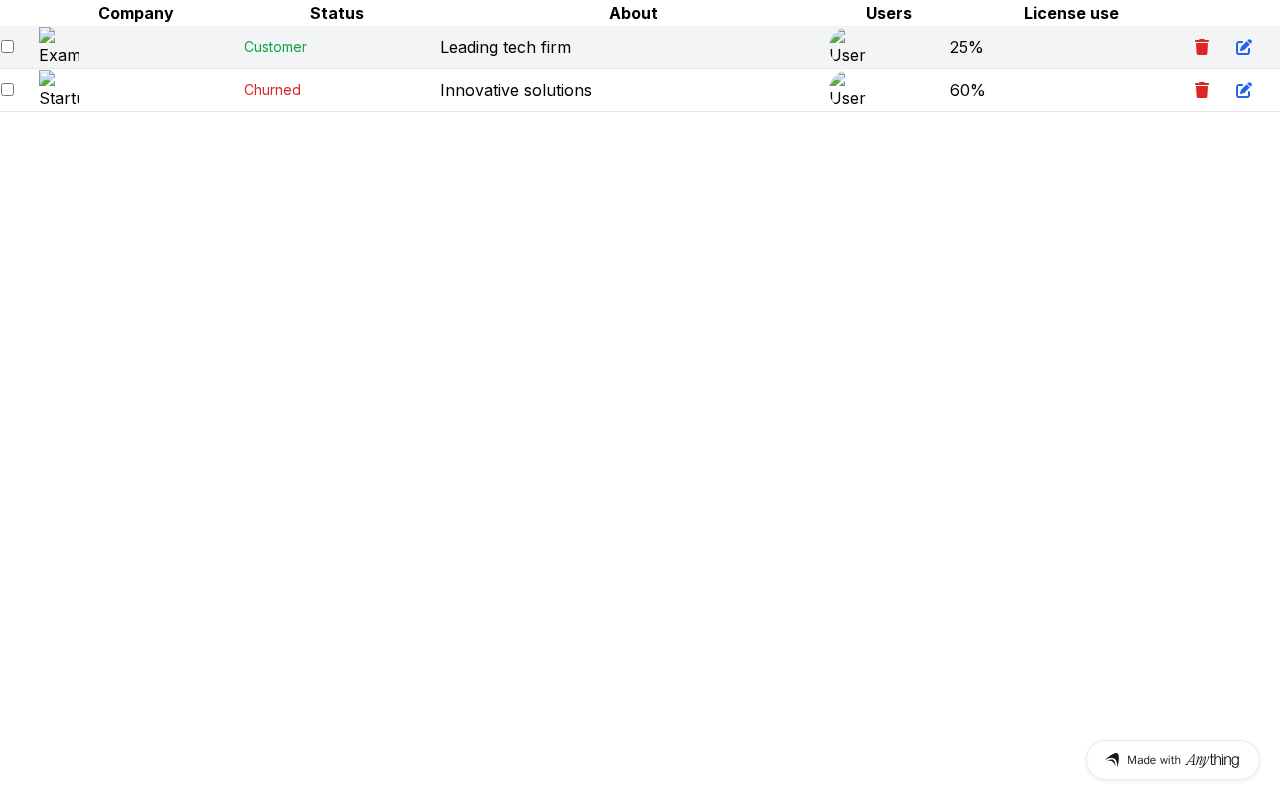Viewport: 1280px width, 800px height.
Task: Edit the Innovative solutions row
Action: (1244, 90)
